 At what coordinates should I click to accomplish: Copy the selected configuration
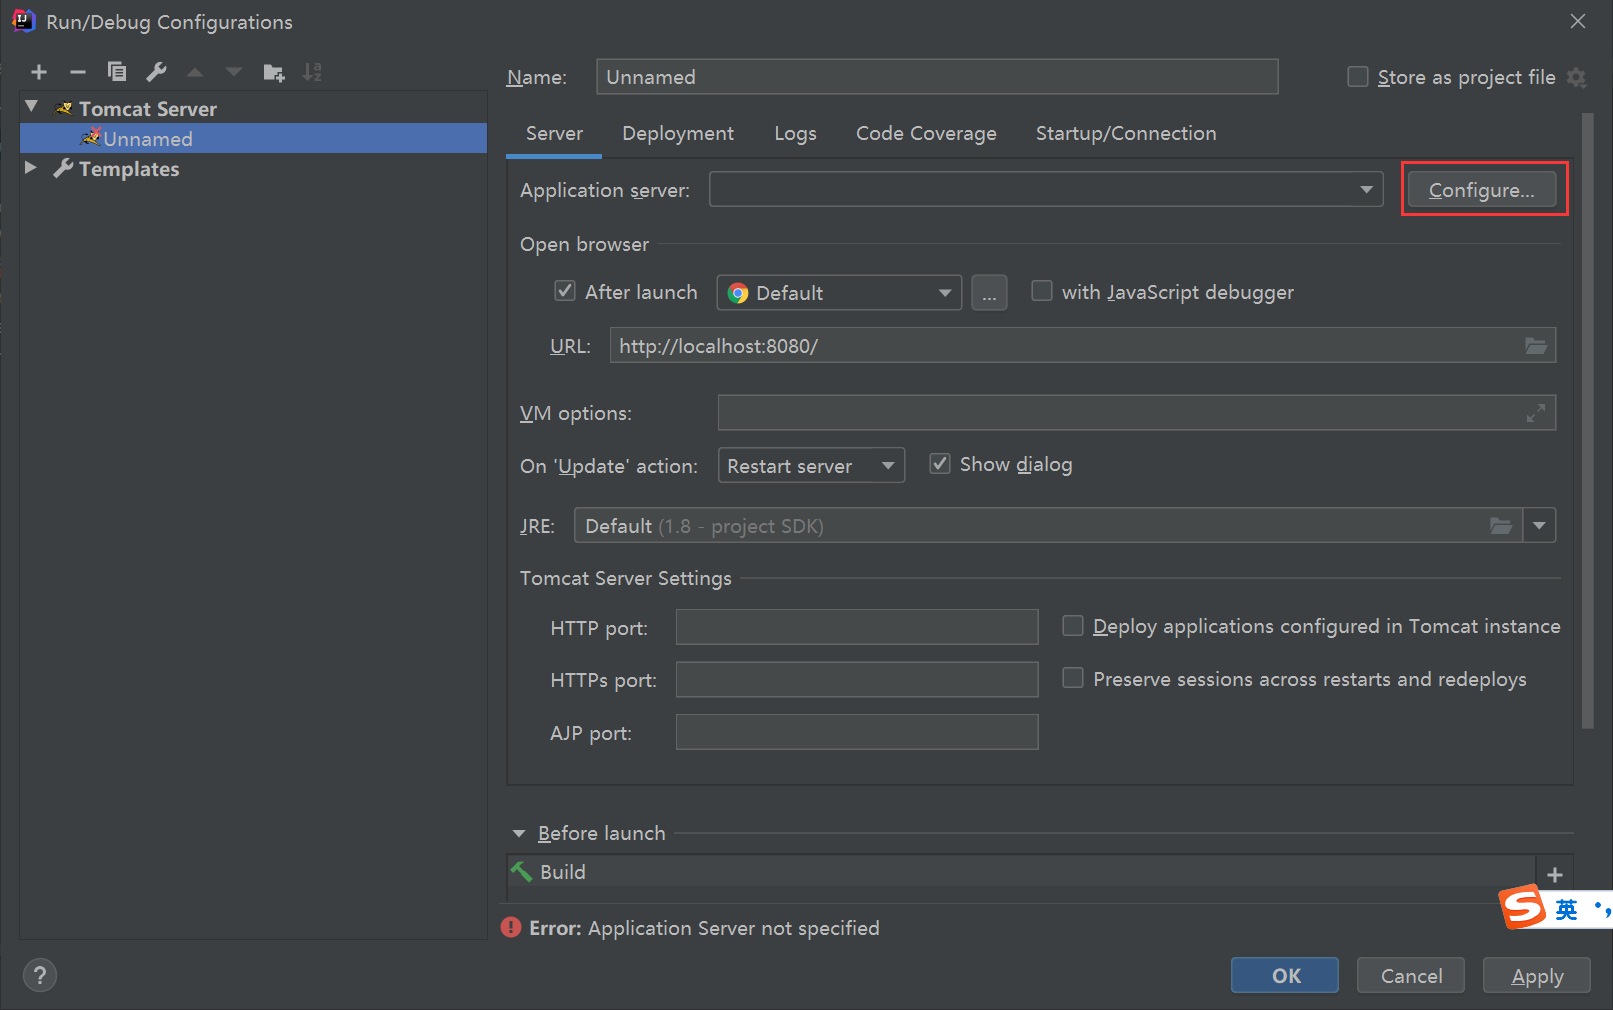click(117, 72)
